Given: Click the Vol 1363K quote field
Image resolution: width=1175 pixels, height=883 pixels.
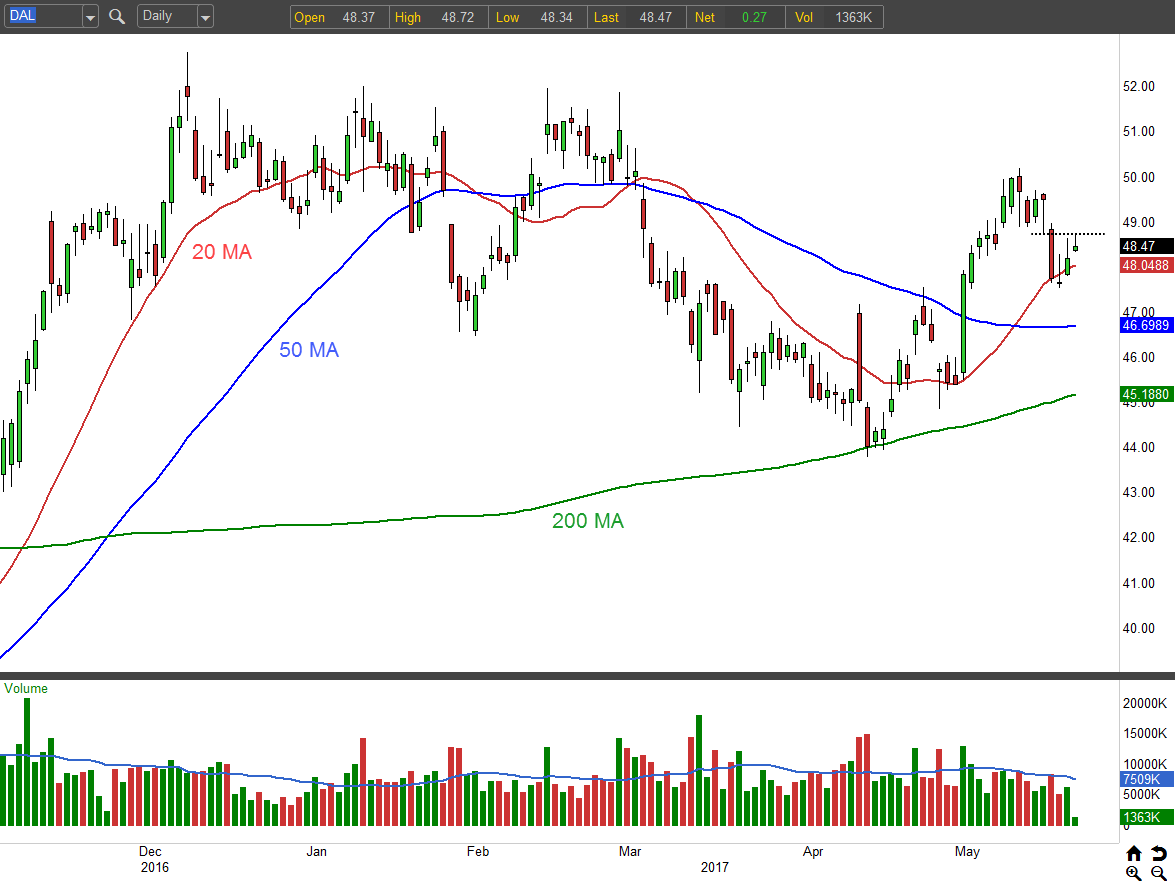Looking at the screenshot, I should pyautogui.click(x=834, y=17).
